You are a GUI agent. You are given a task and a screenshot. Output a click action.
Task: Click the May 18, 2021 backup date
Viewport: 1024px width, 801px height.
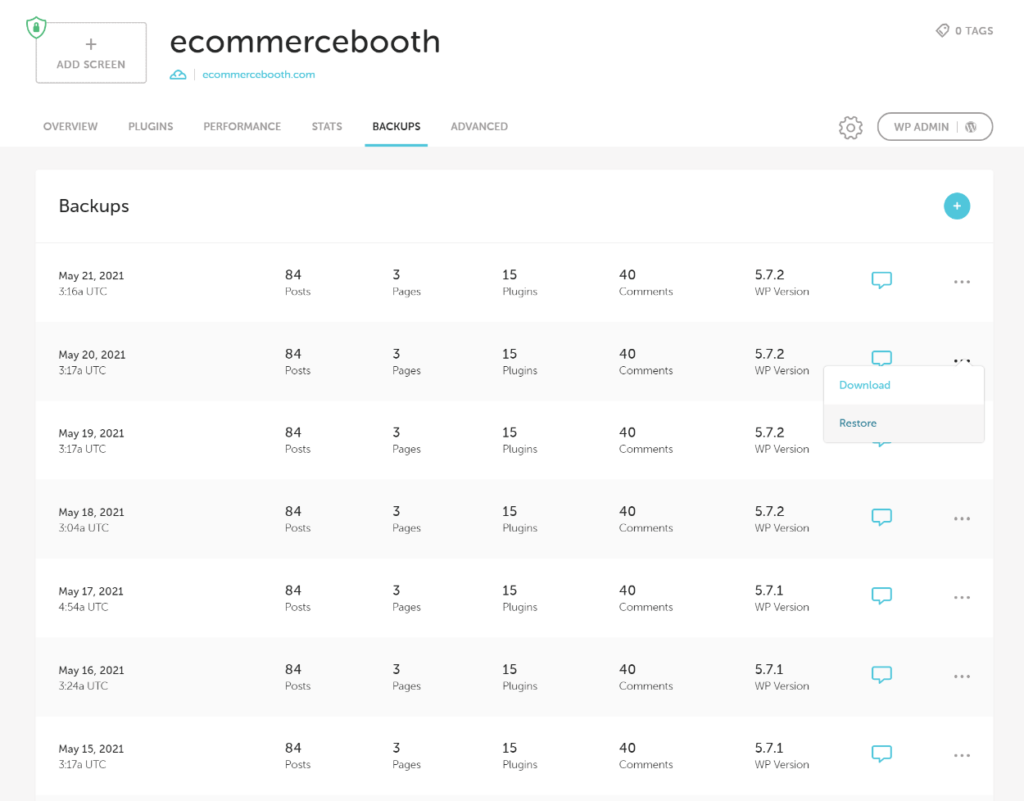91,512
